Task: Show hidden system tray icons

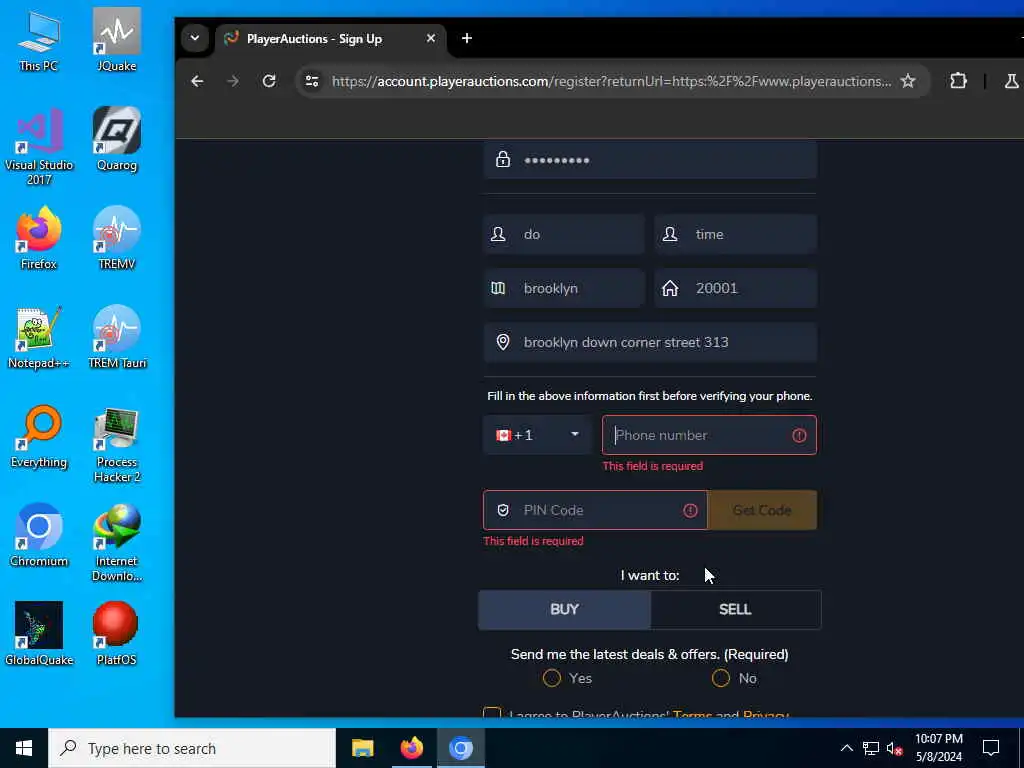Action: (x=846, y=748)
